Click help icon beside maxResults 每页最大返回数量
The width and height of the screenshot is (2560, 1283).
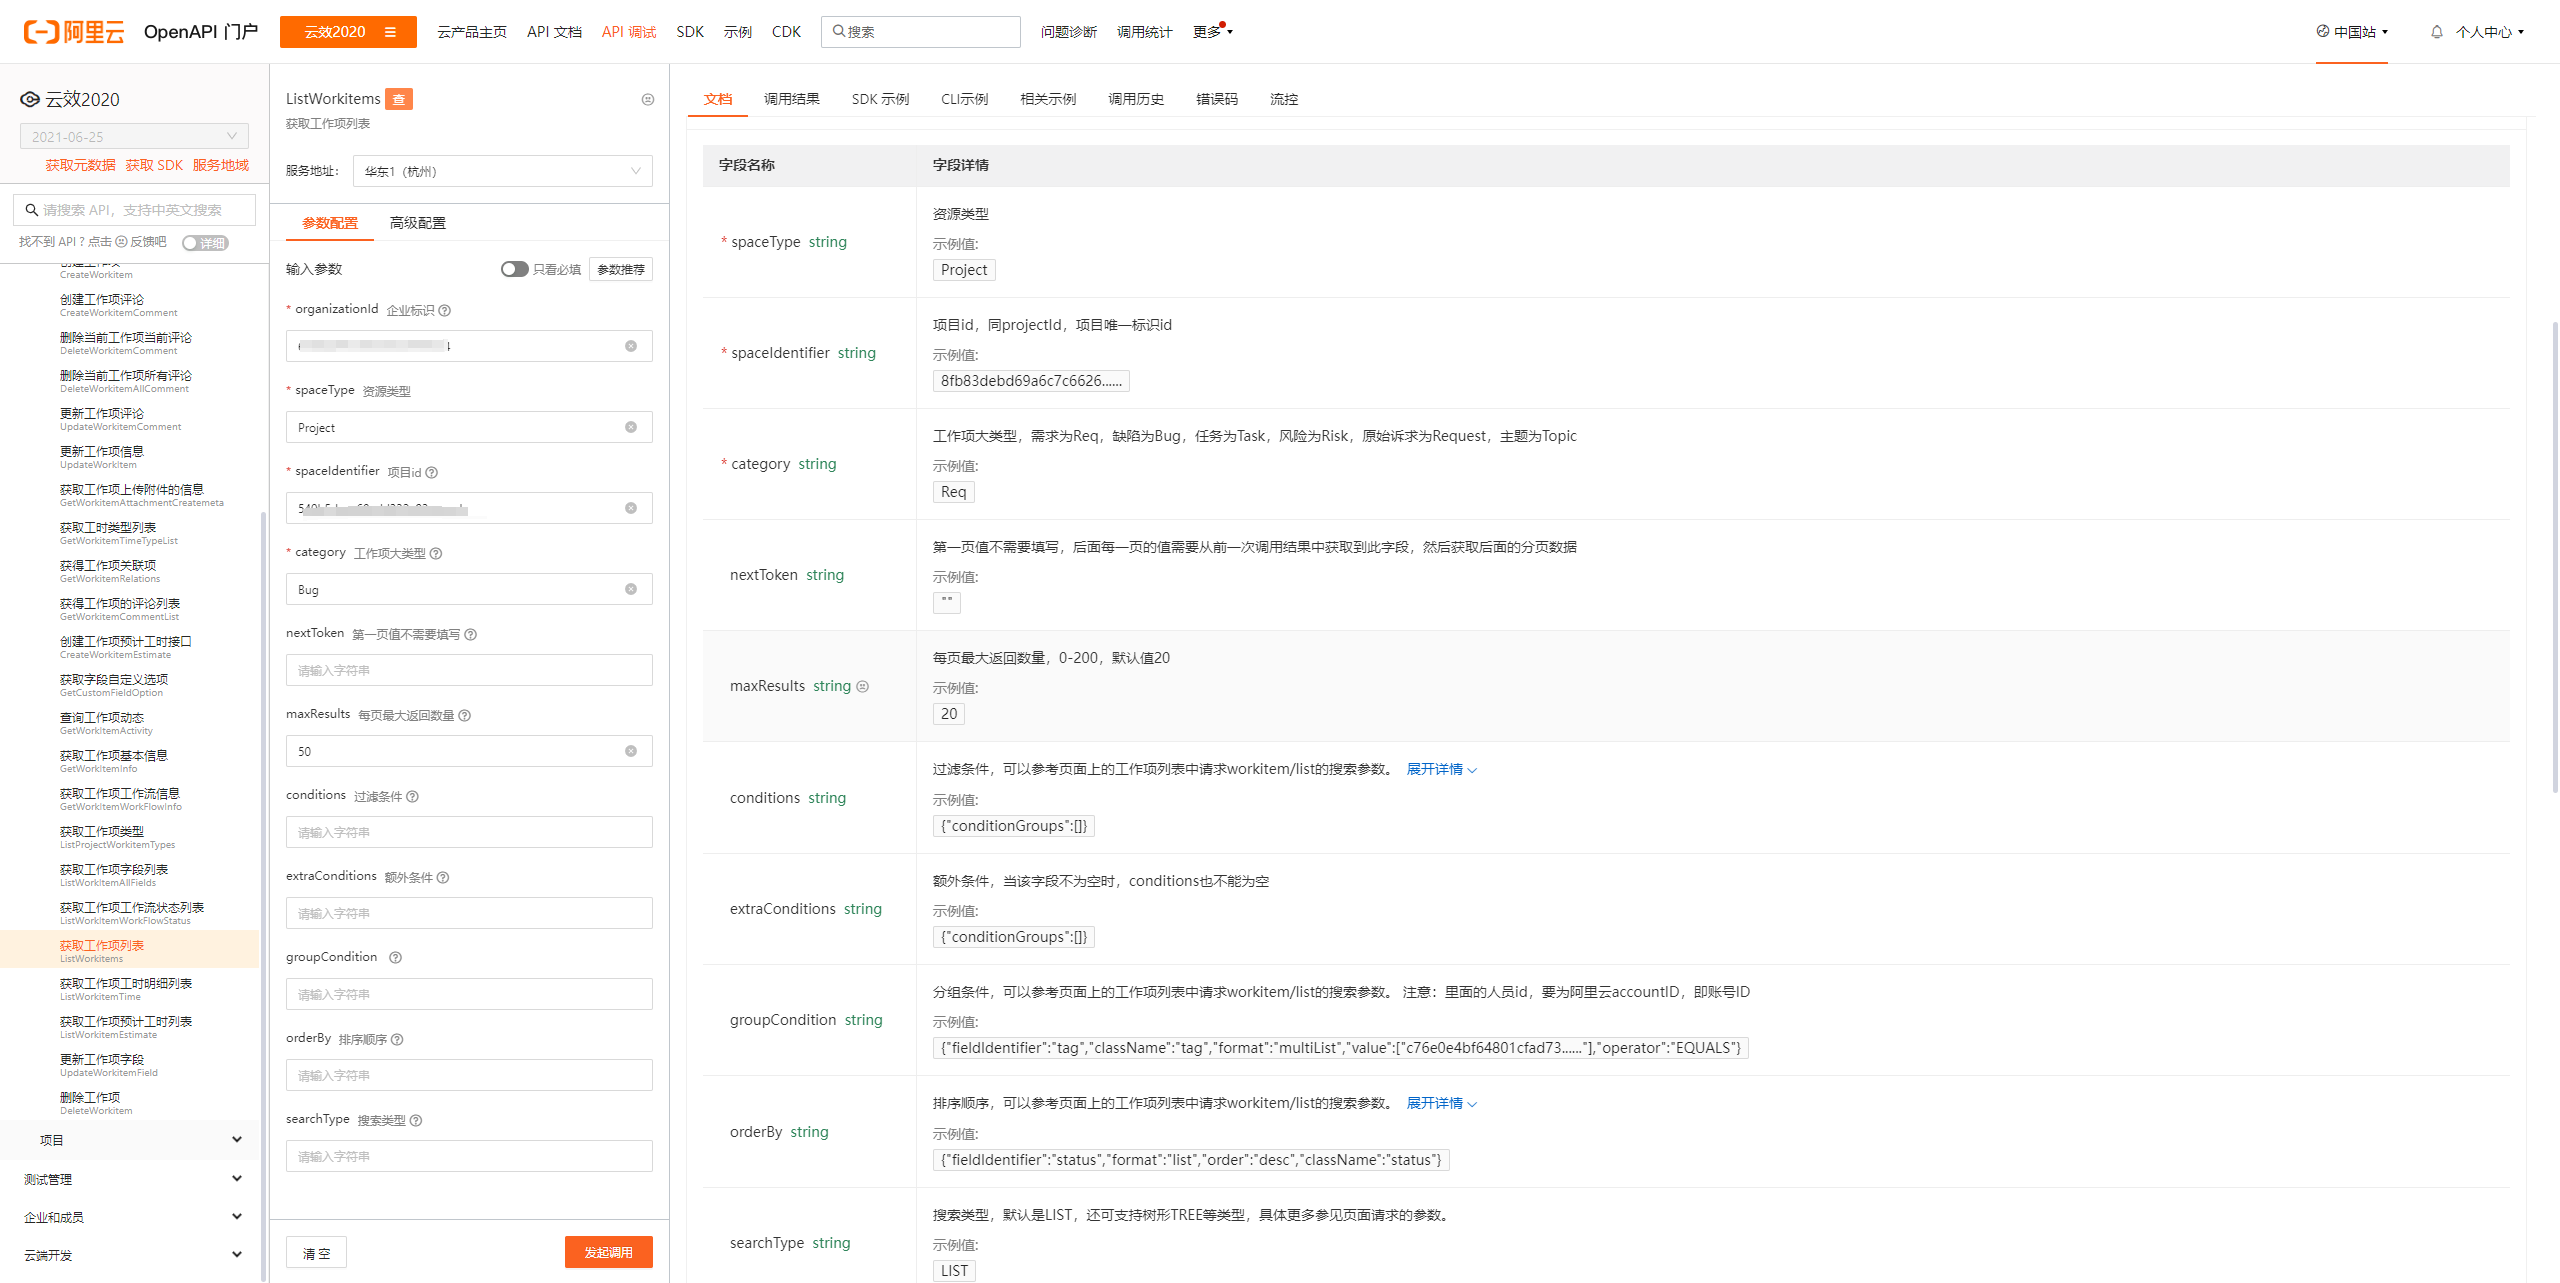tap(465, 715)
